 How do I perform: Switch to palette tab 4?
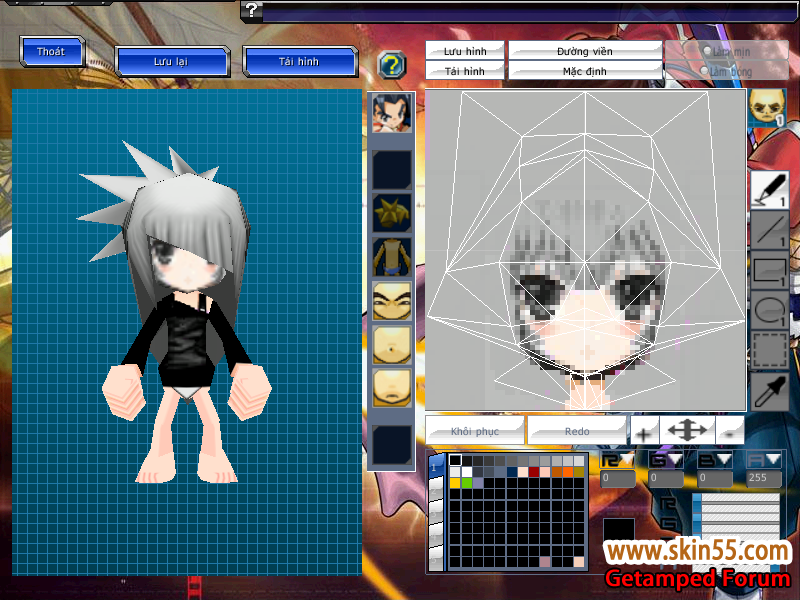coord(435,537)
